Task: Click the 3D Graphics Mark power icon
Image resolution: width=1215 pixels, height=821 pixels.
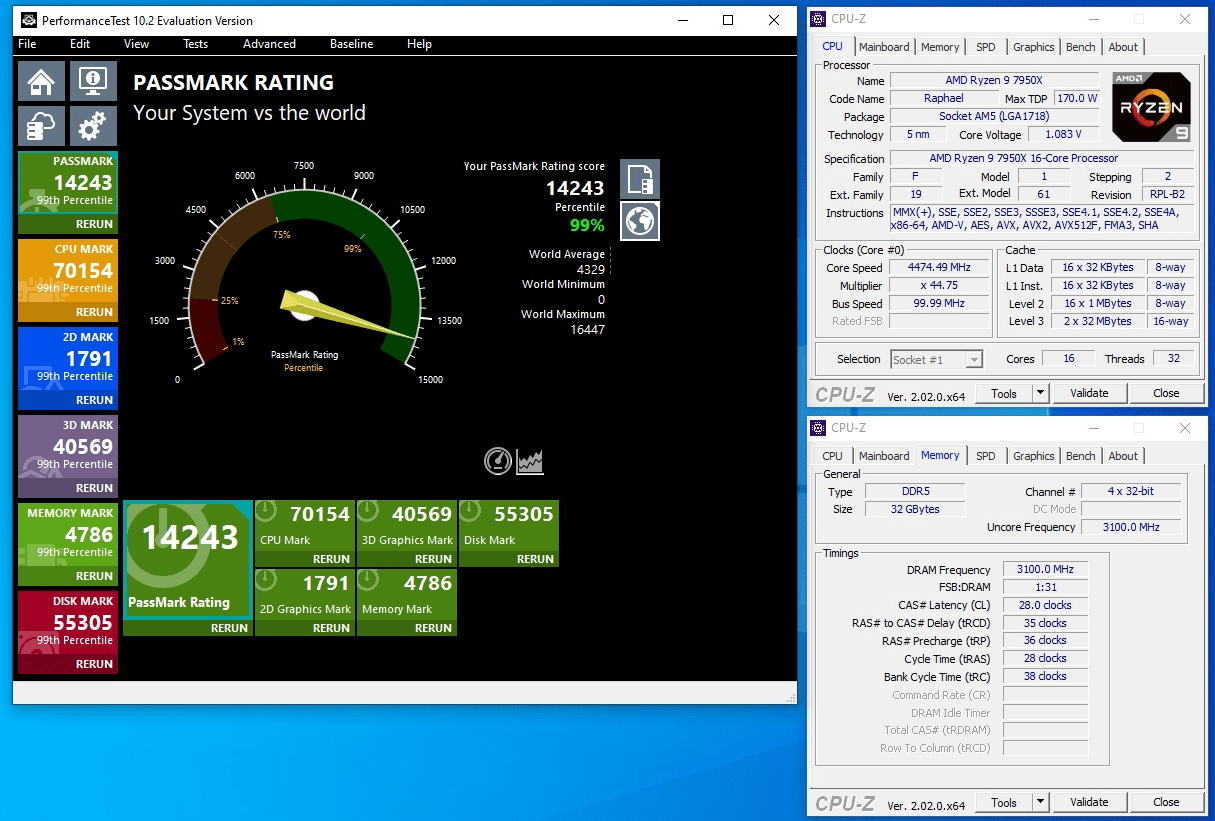Action: (368, 512)
